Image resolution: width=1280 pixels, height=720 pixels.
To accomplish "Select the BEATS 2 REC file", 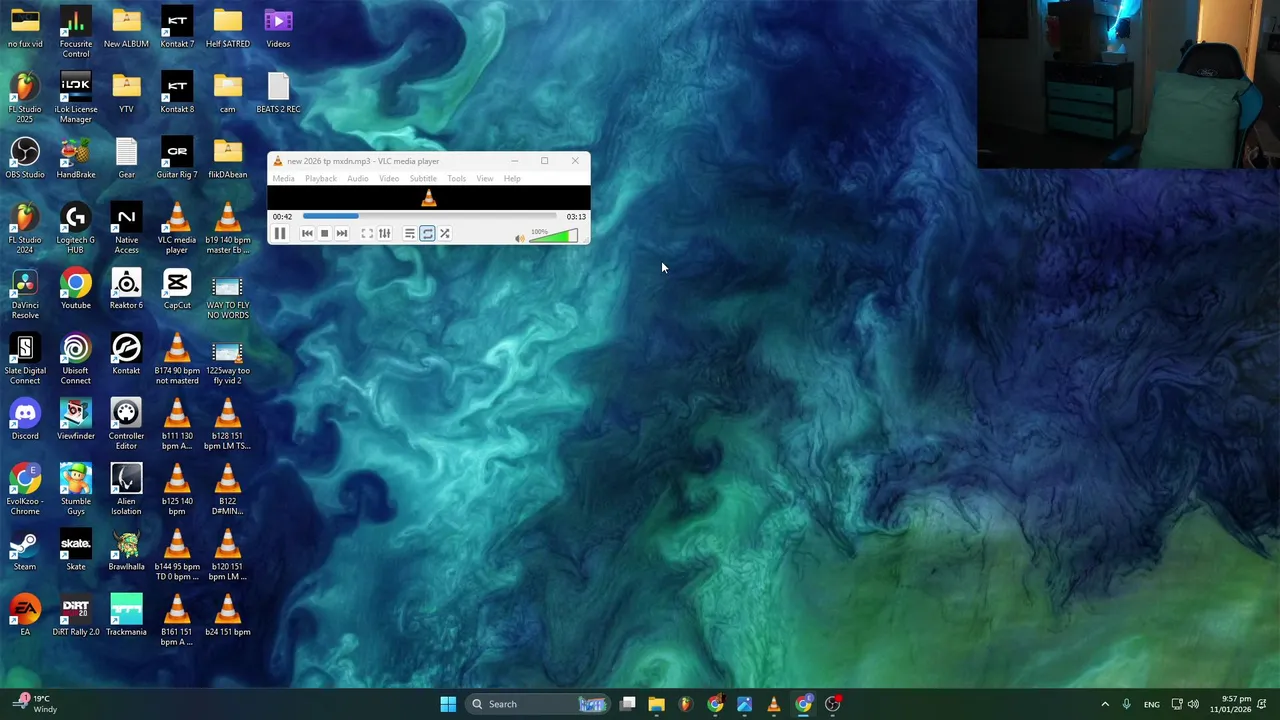I will [278, 93].
